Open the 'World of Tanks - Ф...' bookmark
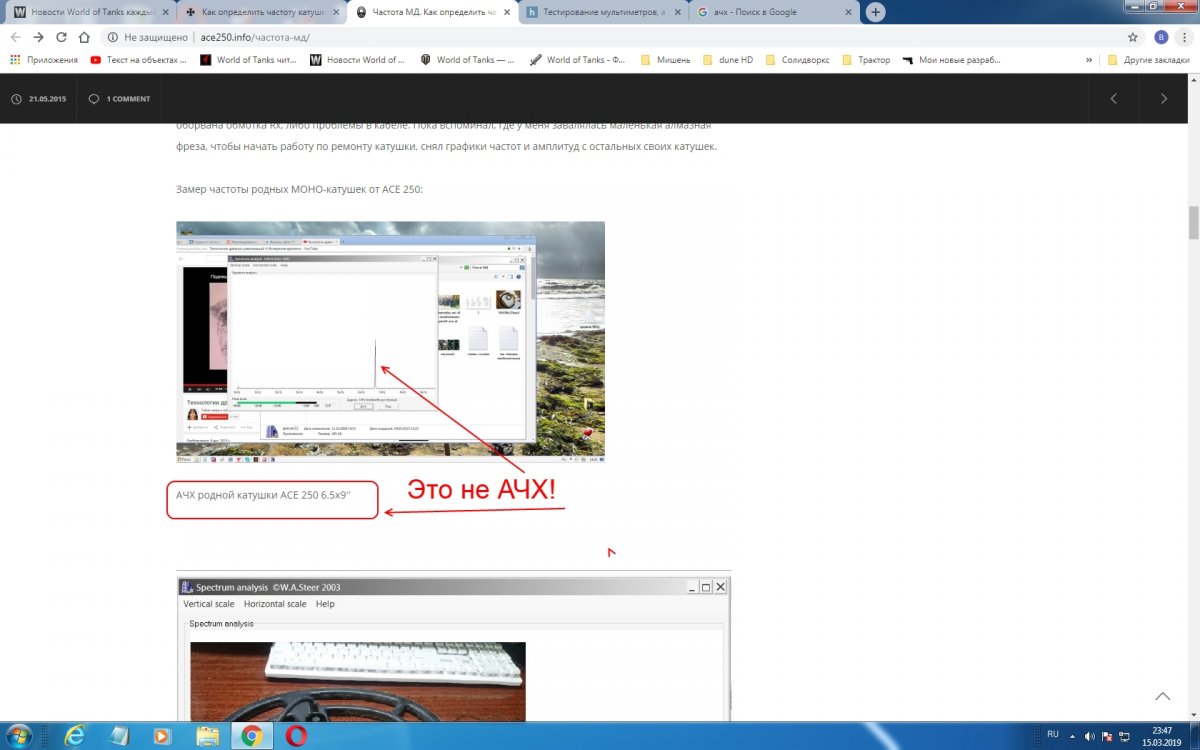The width and height of the screenshot is (1200, 750). [579, 60]
